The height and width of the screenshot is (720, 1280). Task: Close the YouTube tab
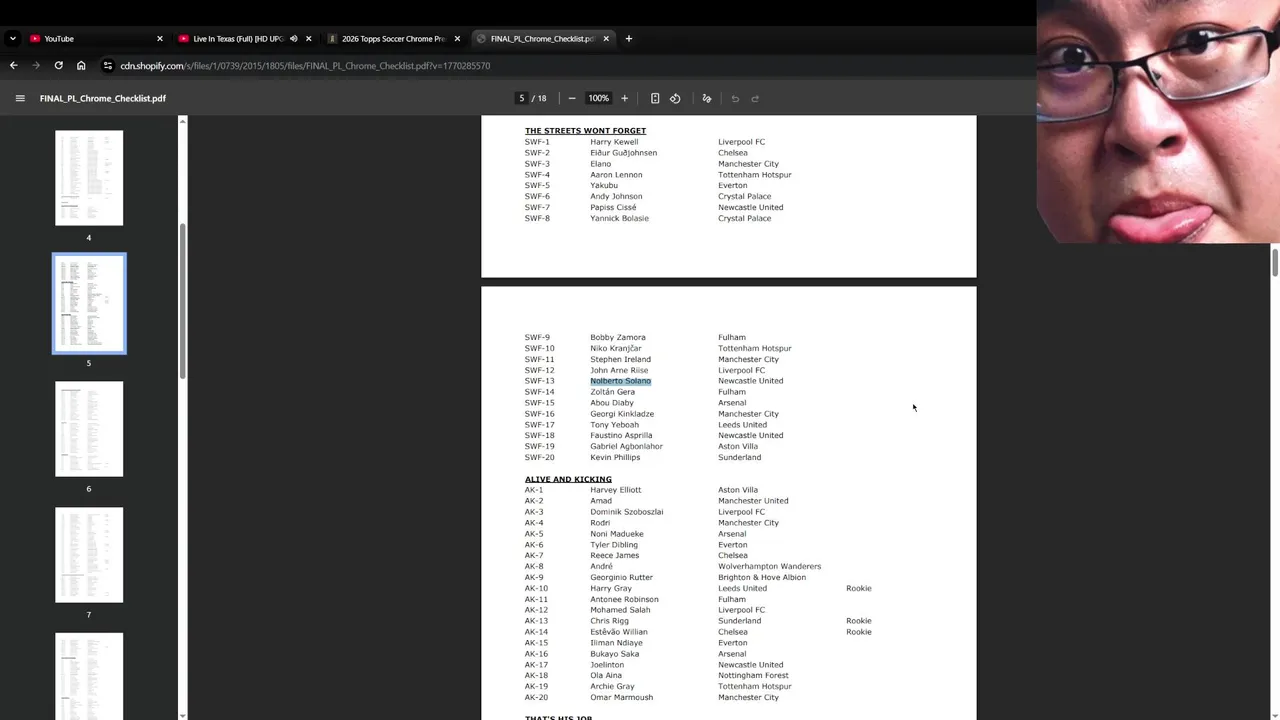(x=159, y=39)
